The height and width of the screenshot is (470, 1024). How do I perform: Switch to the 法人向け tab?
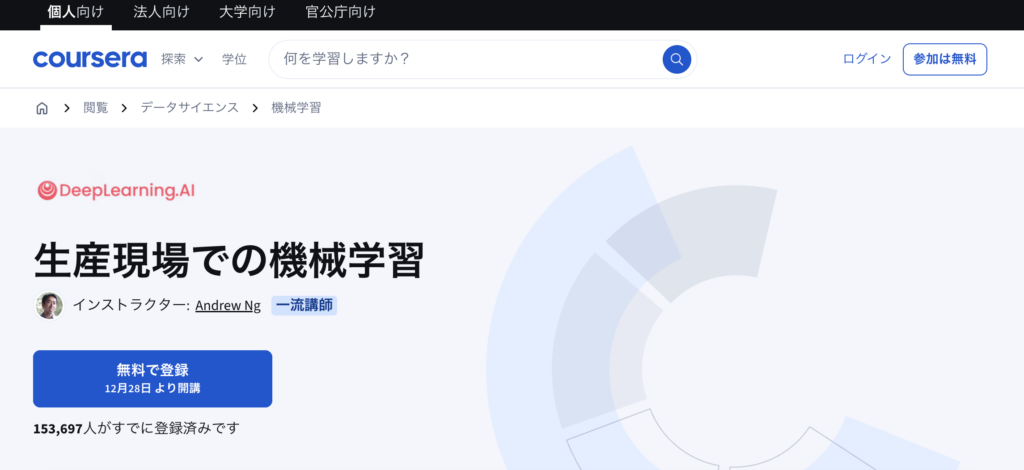tap(160, 13)
